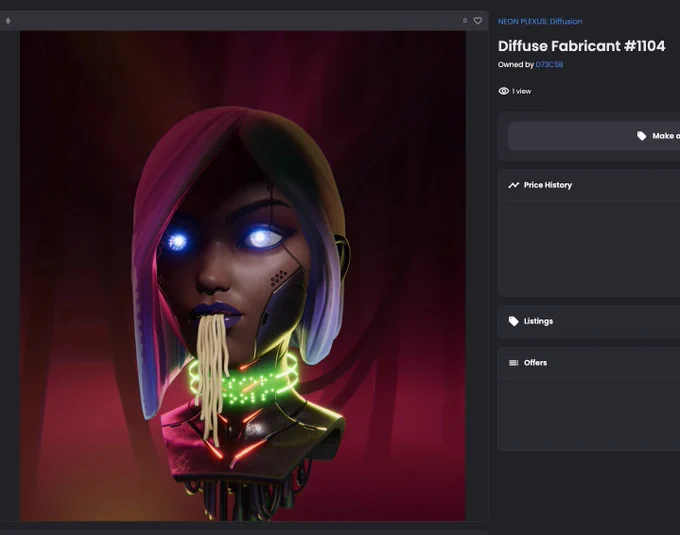Click the Make offer button
Image resolution: width=680 pixels, height=535 pixels.
(x=594, y=136)
